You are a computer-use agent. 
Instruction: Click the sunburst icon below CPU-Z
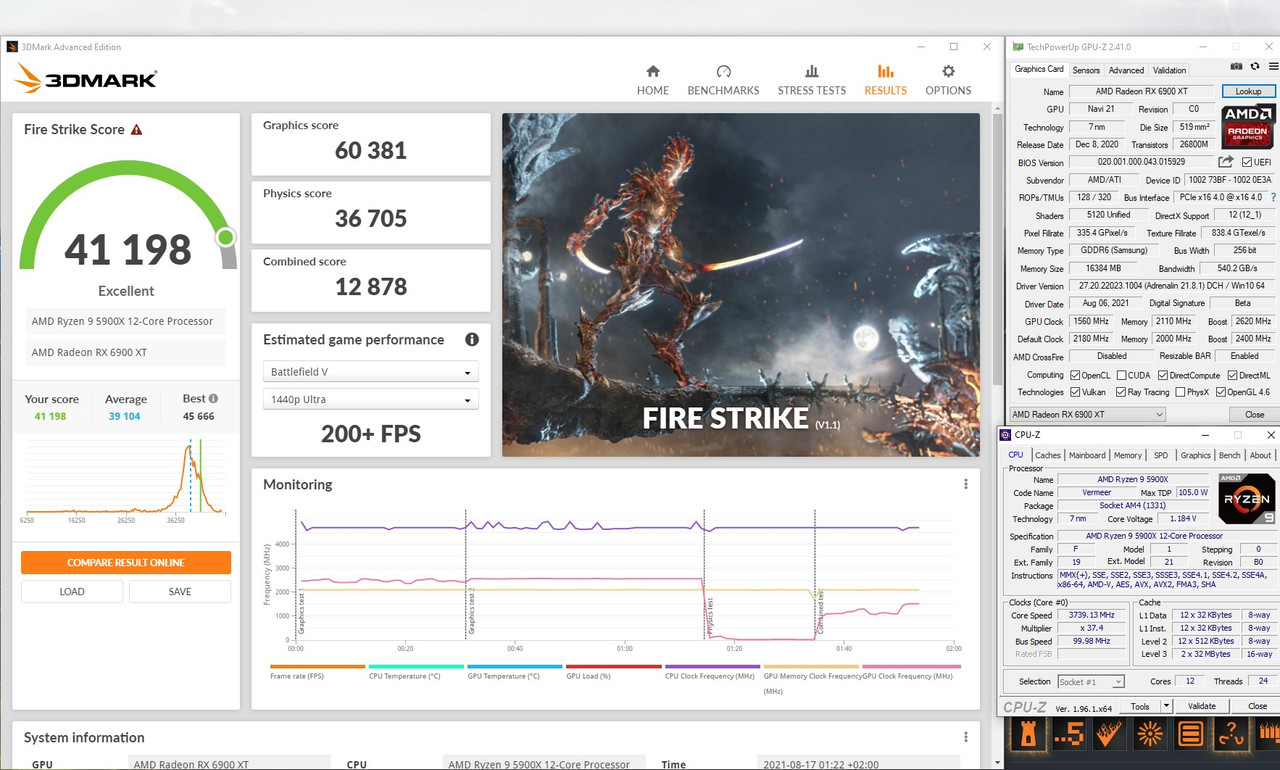click(x=1149, y=735)
